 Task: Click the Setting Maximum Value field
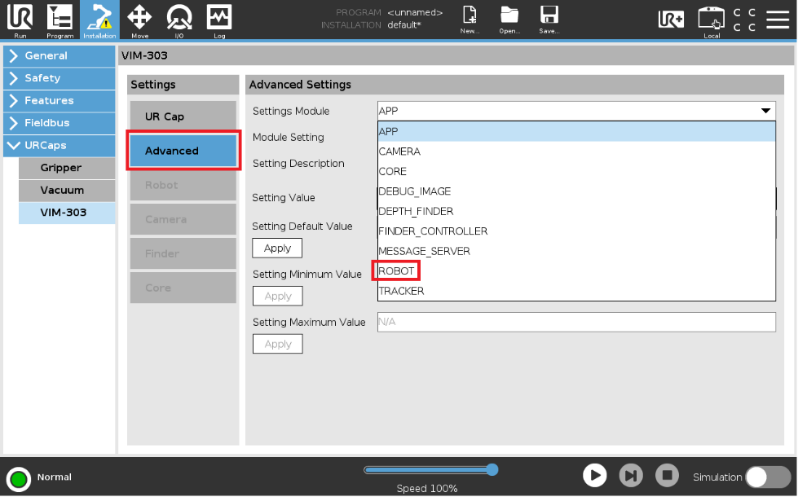pyautogui.click(x=576, y=322)
